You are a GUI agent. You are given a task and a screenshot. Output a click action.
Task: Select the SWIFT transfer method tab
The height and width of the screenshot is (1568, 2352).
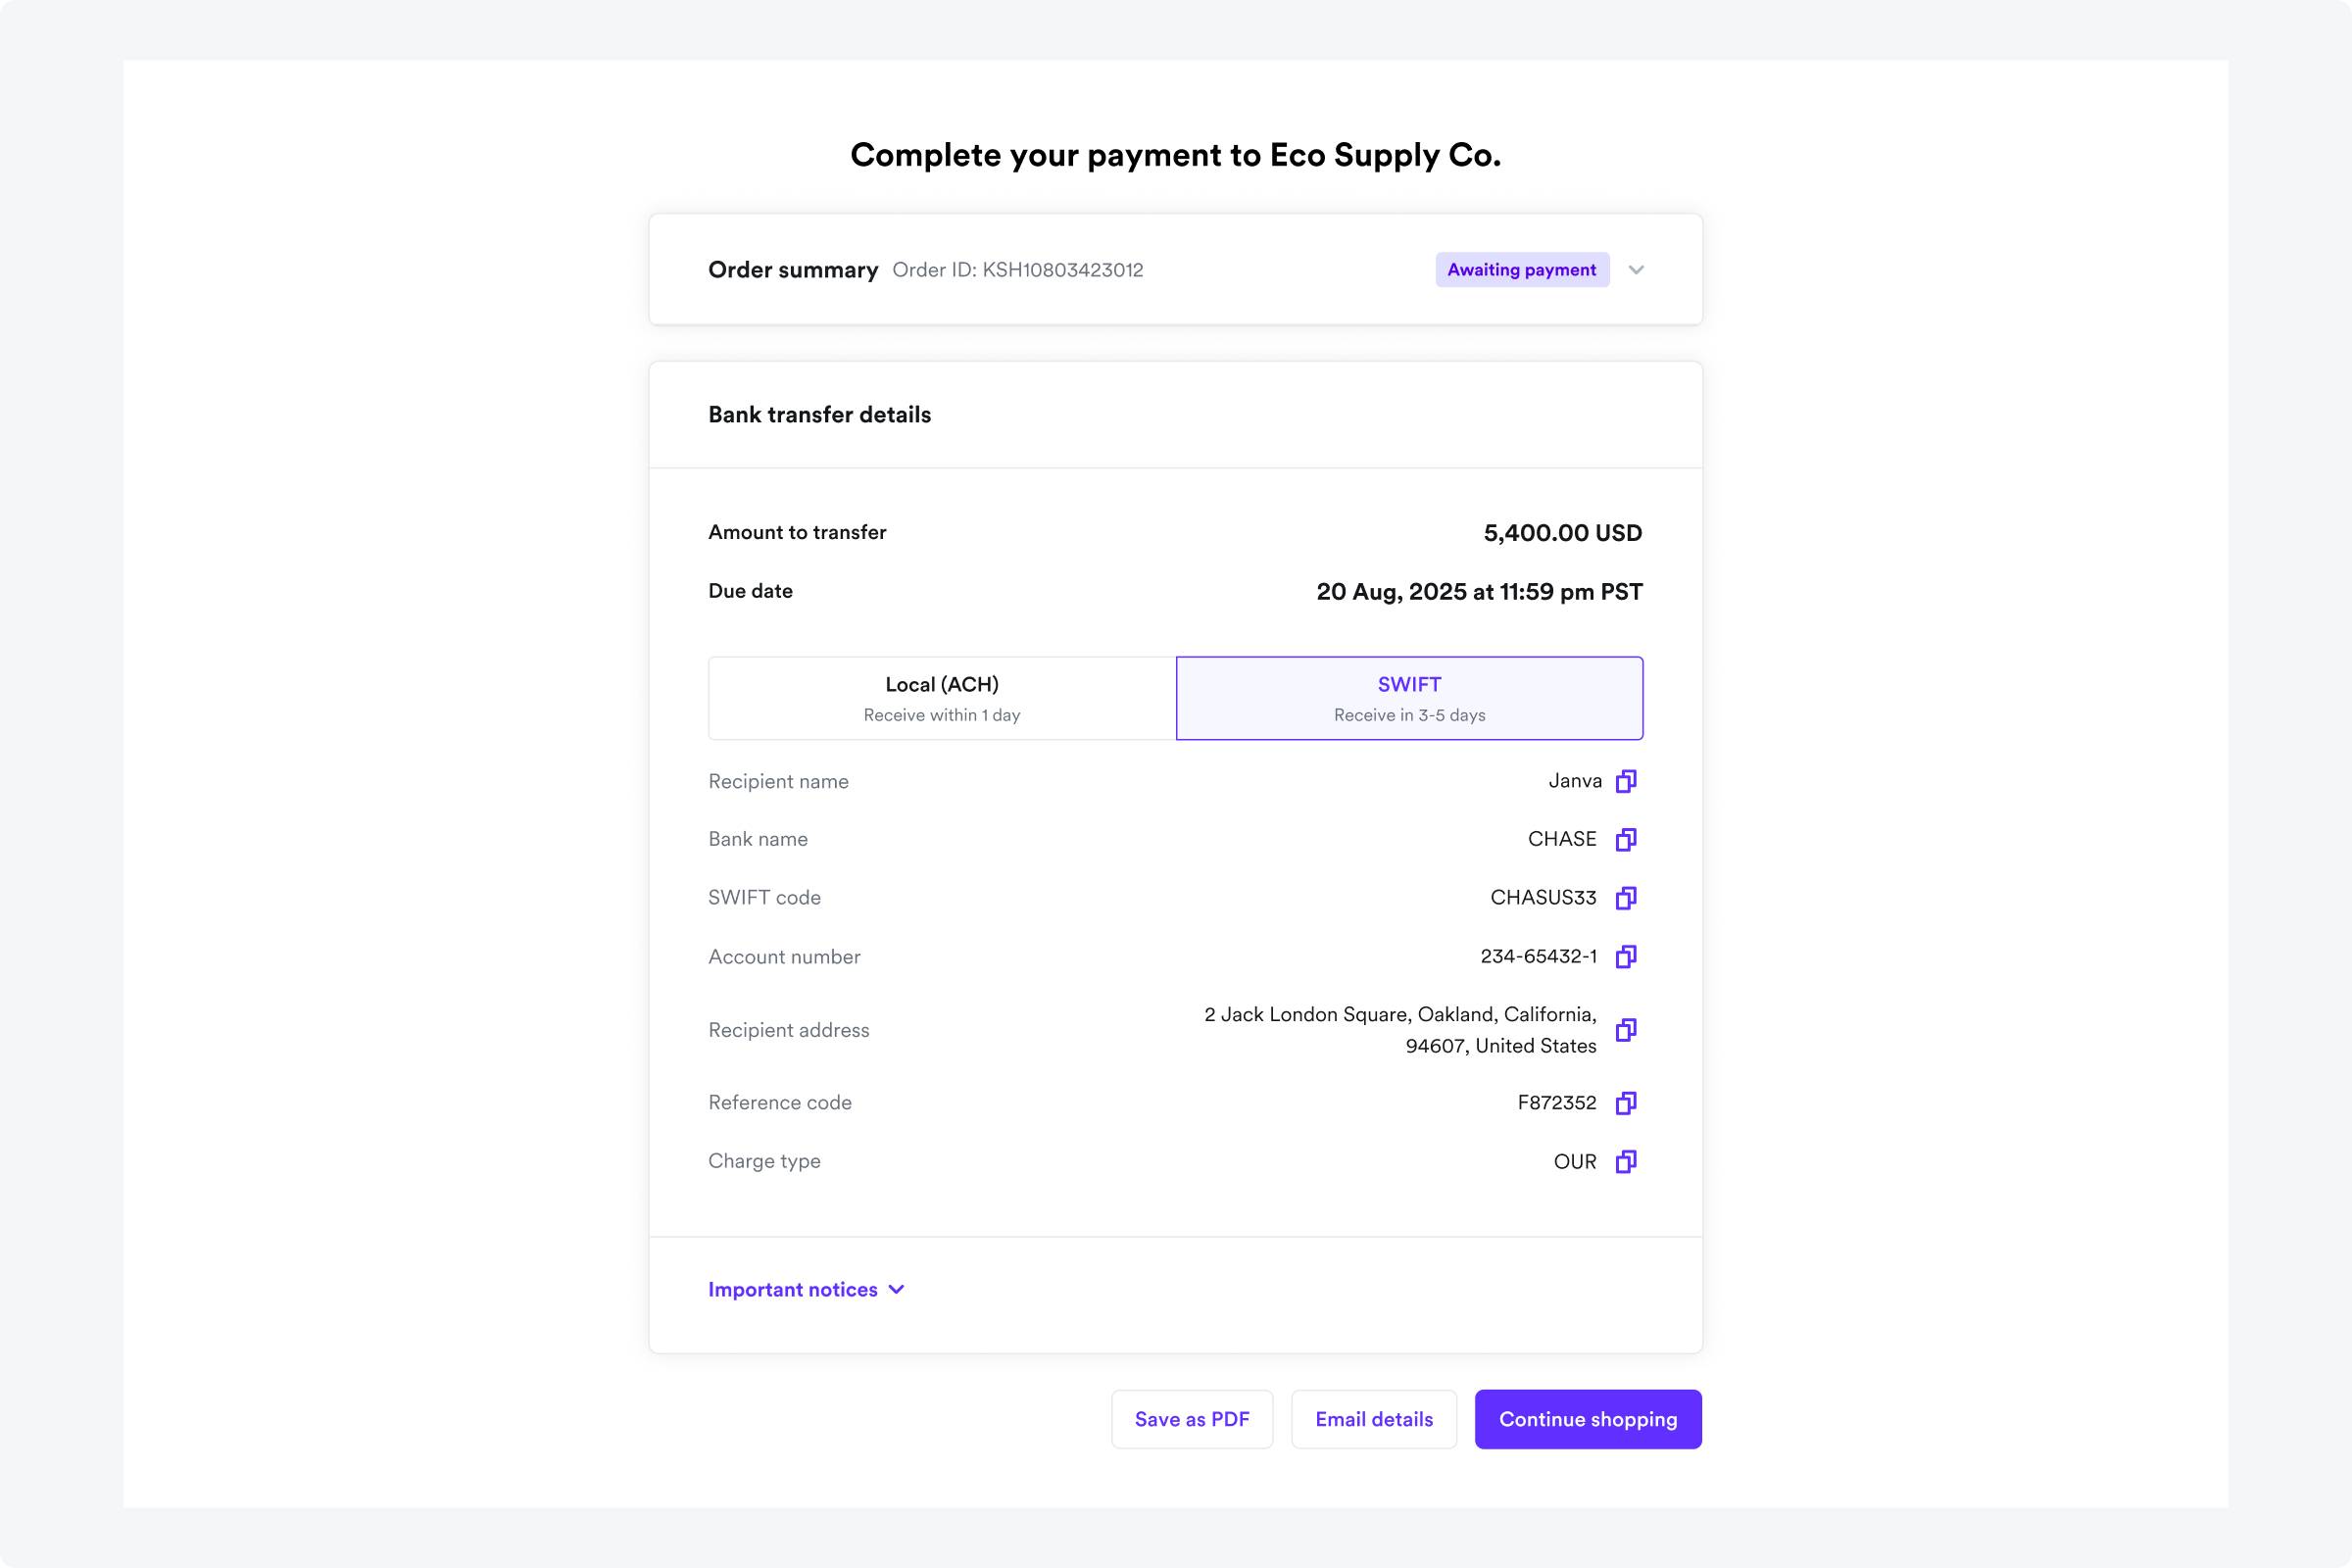coord(1408,697)
